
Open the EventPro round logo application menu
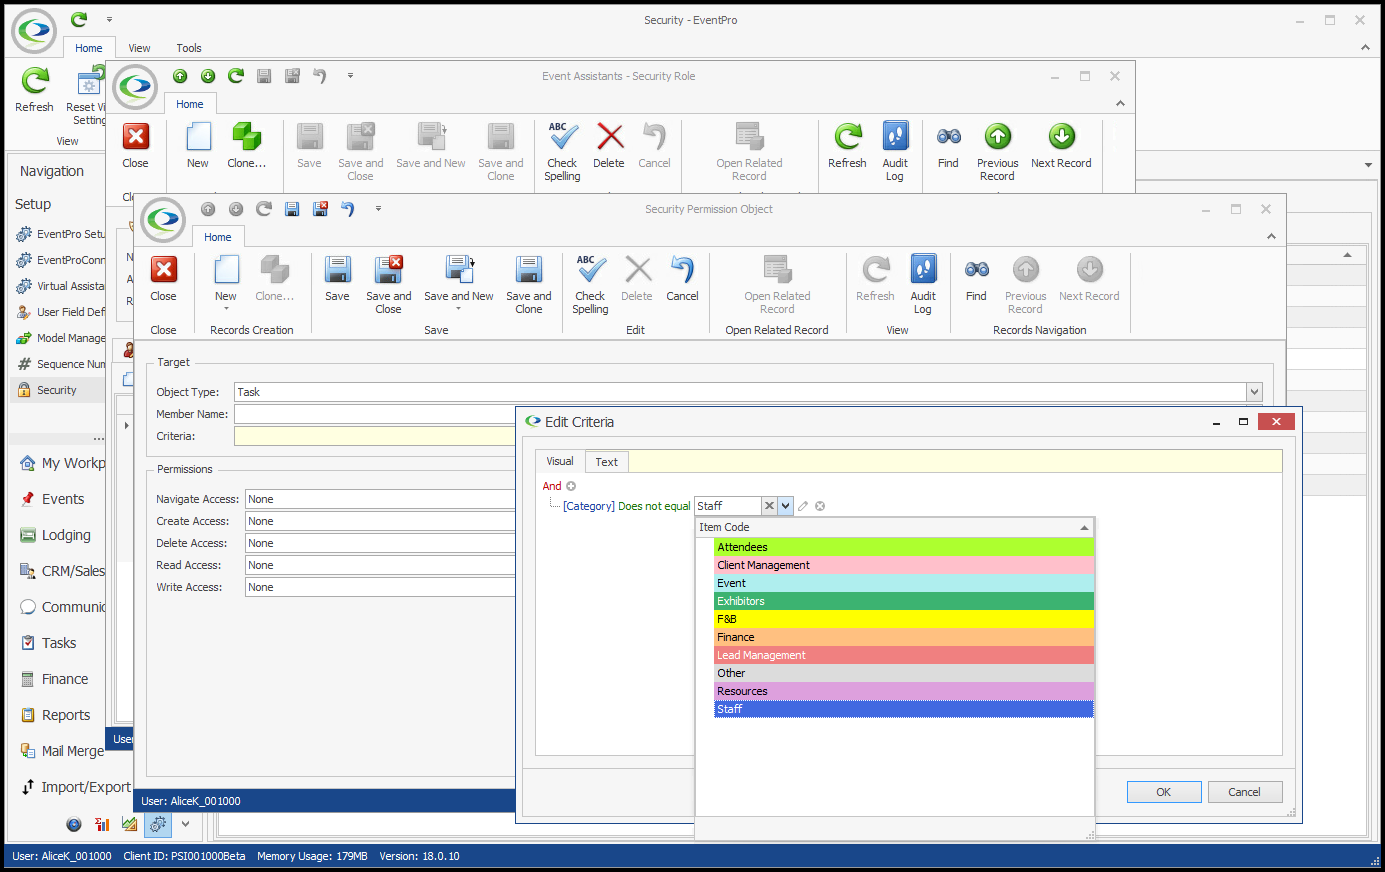pyautogui.click(x=34, y=31)
